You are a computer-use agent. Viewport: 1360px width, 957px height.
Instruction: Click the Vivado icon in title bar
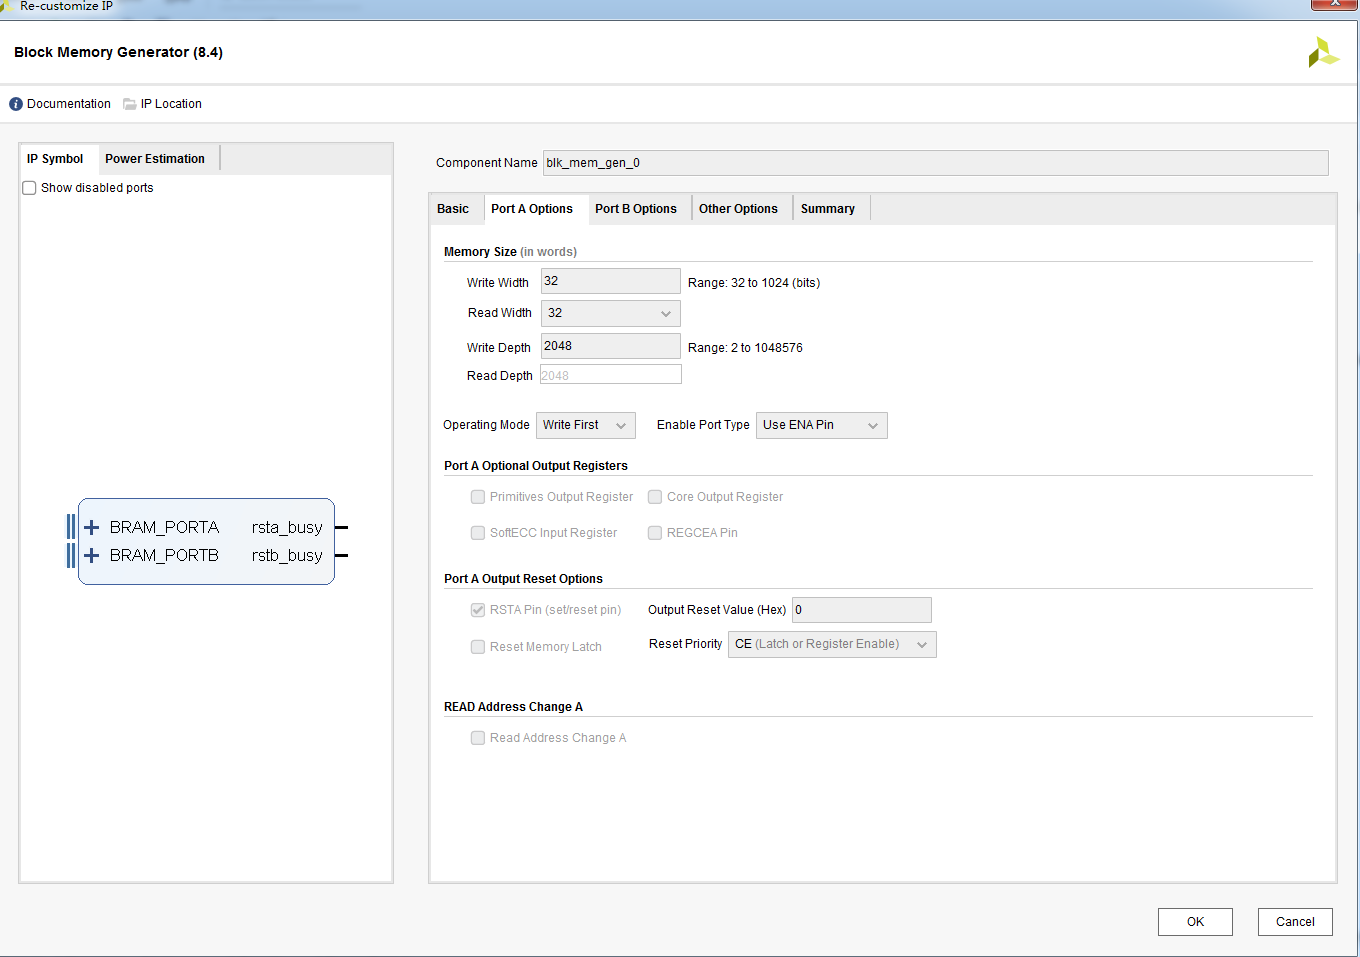[x=7, y=6]
